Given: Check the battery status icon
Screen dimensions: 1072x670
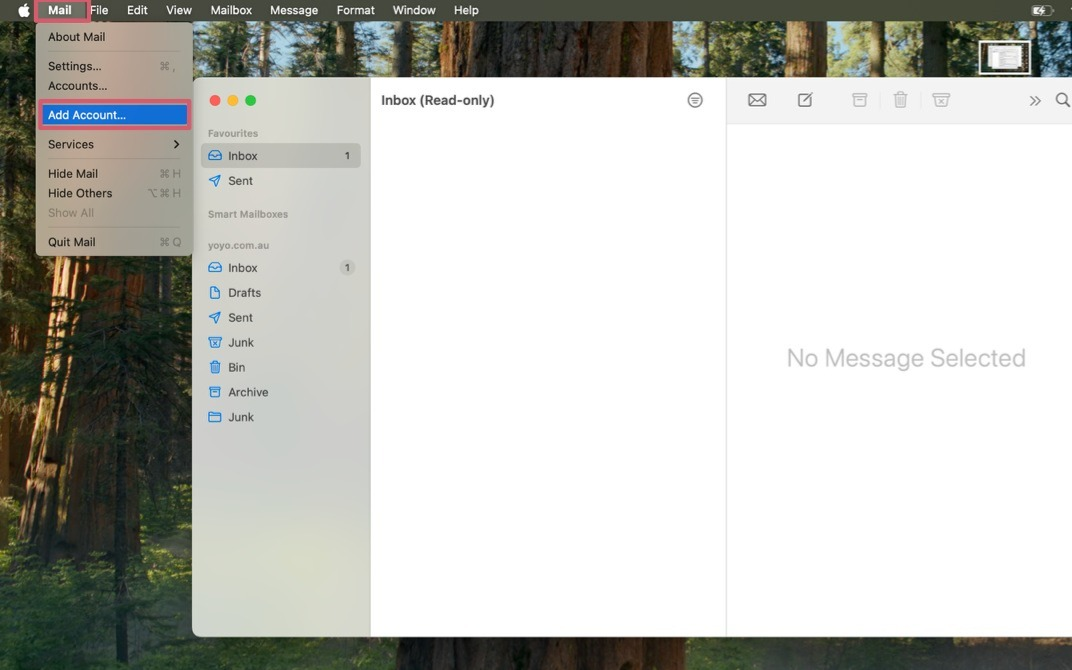Looking at the screenshot, I should pyautogui.click(x=1042, y=10).
